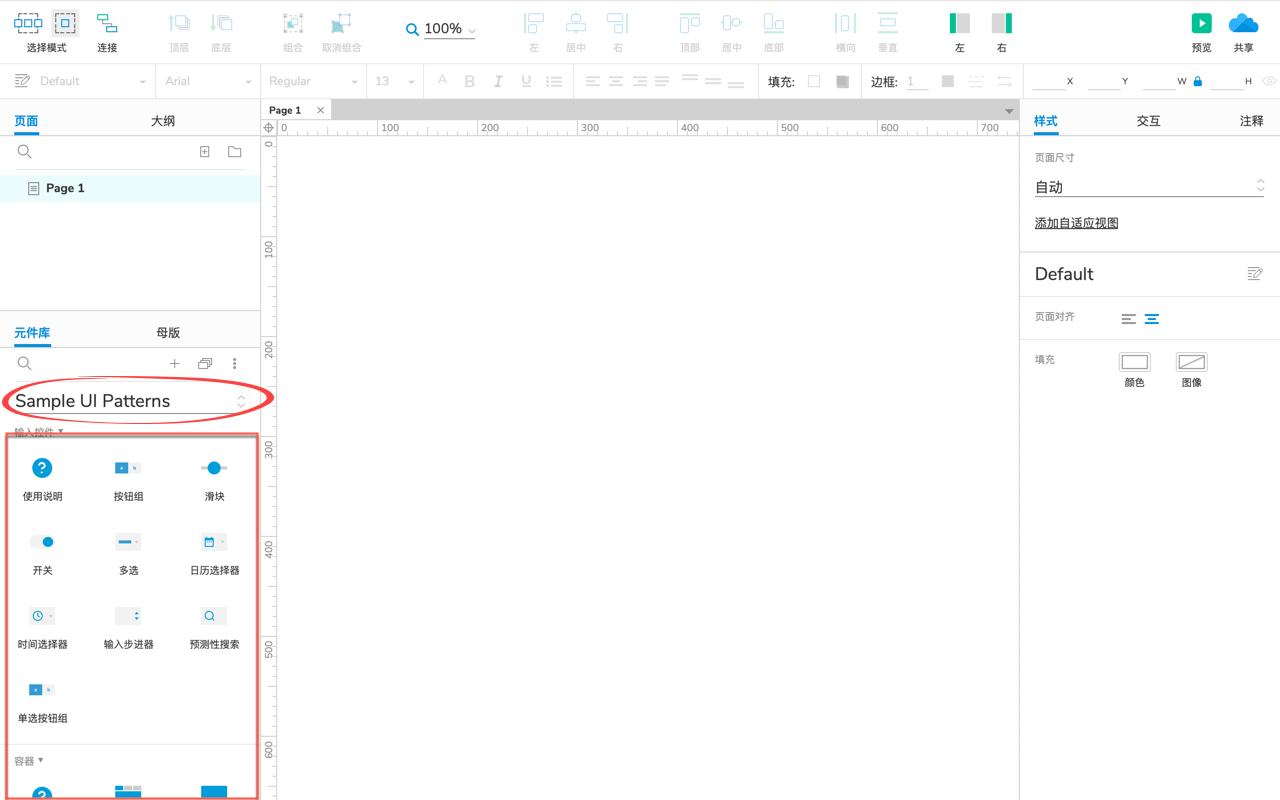Click the Preview (预览) play icon
The image size is (1280, 800).
pyautogui.click(x=1201, y=23)
